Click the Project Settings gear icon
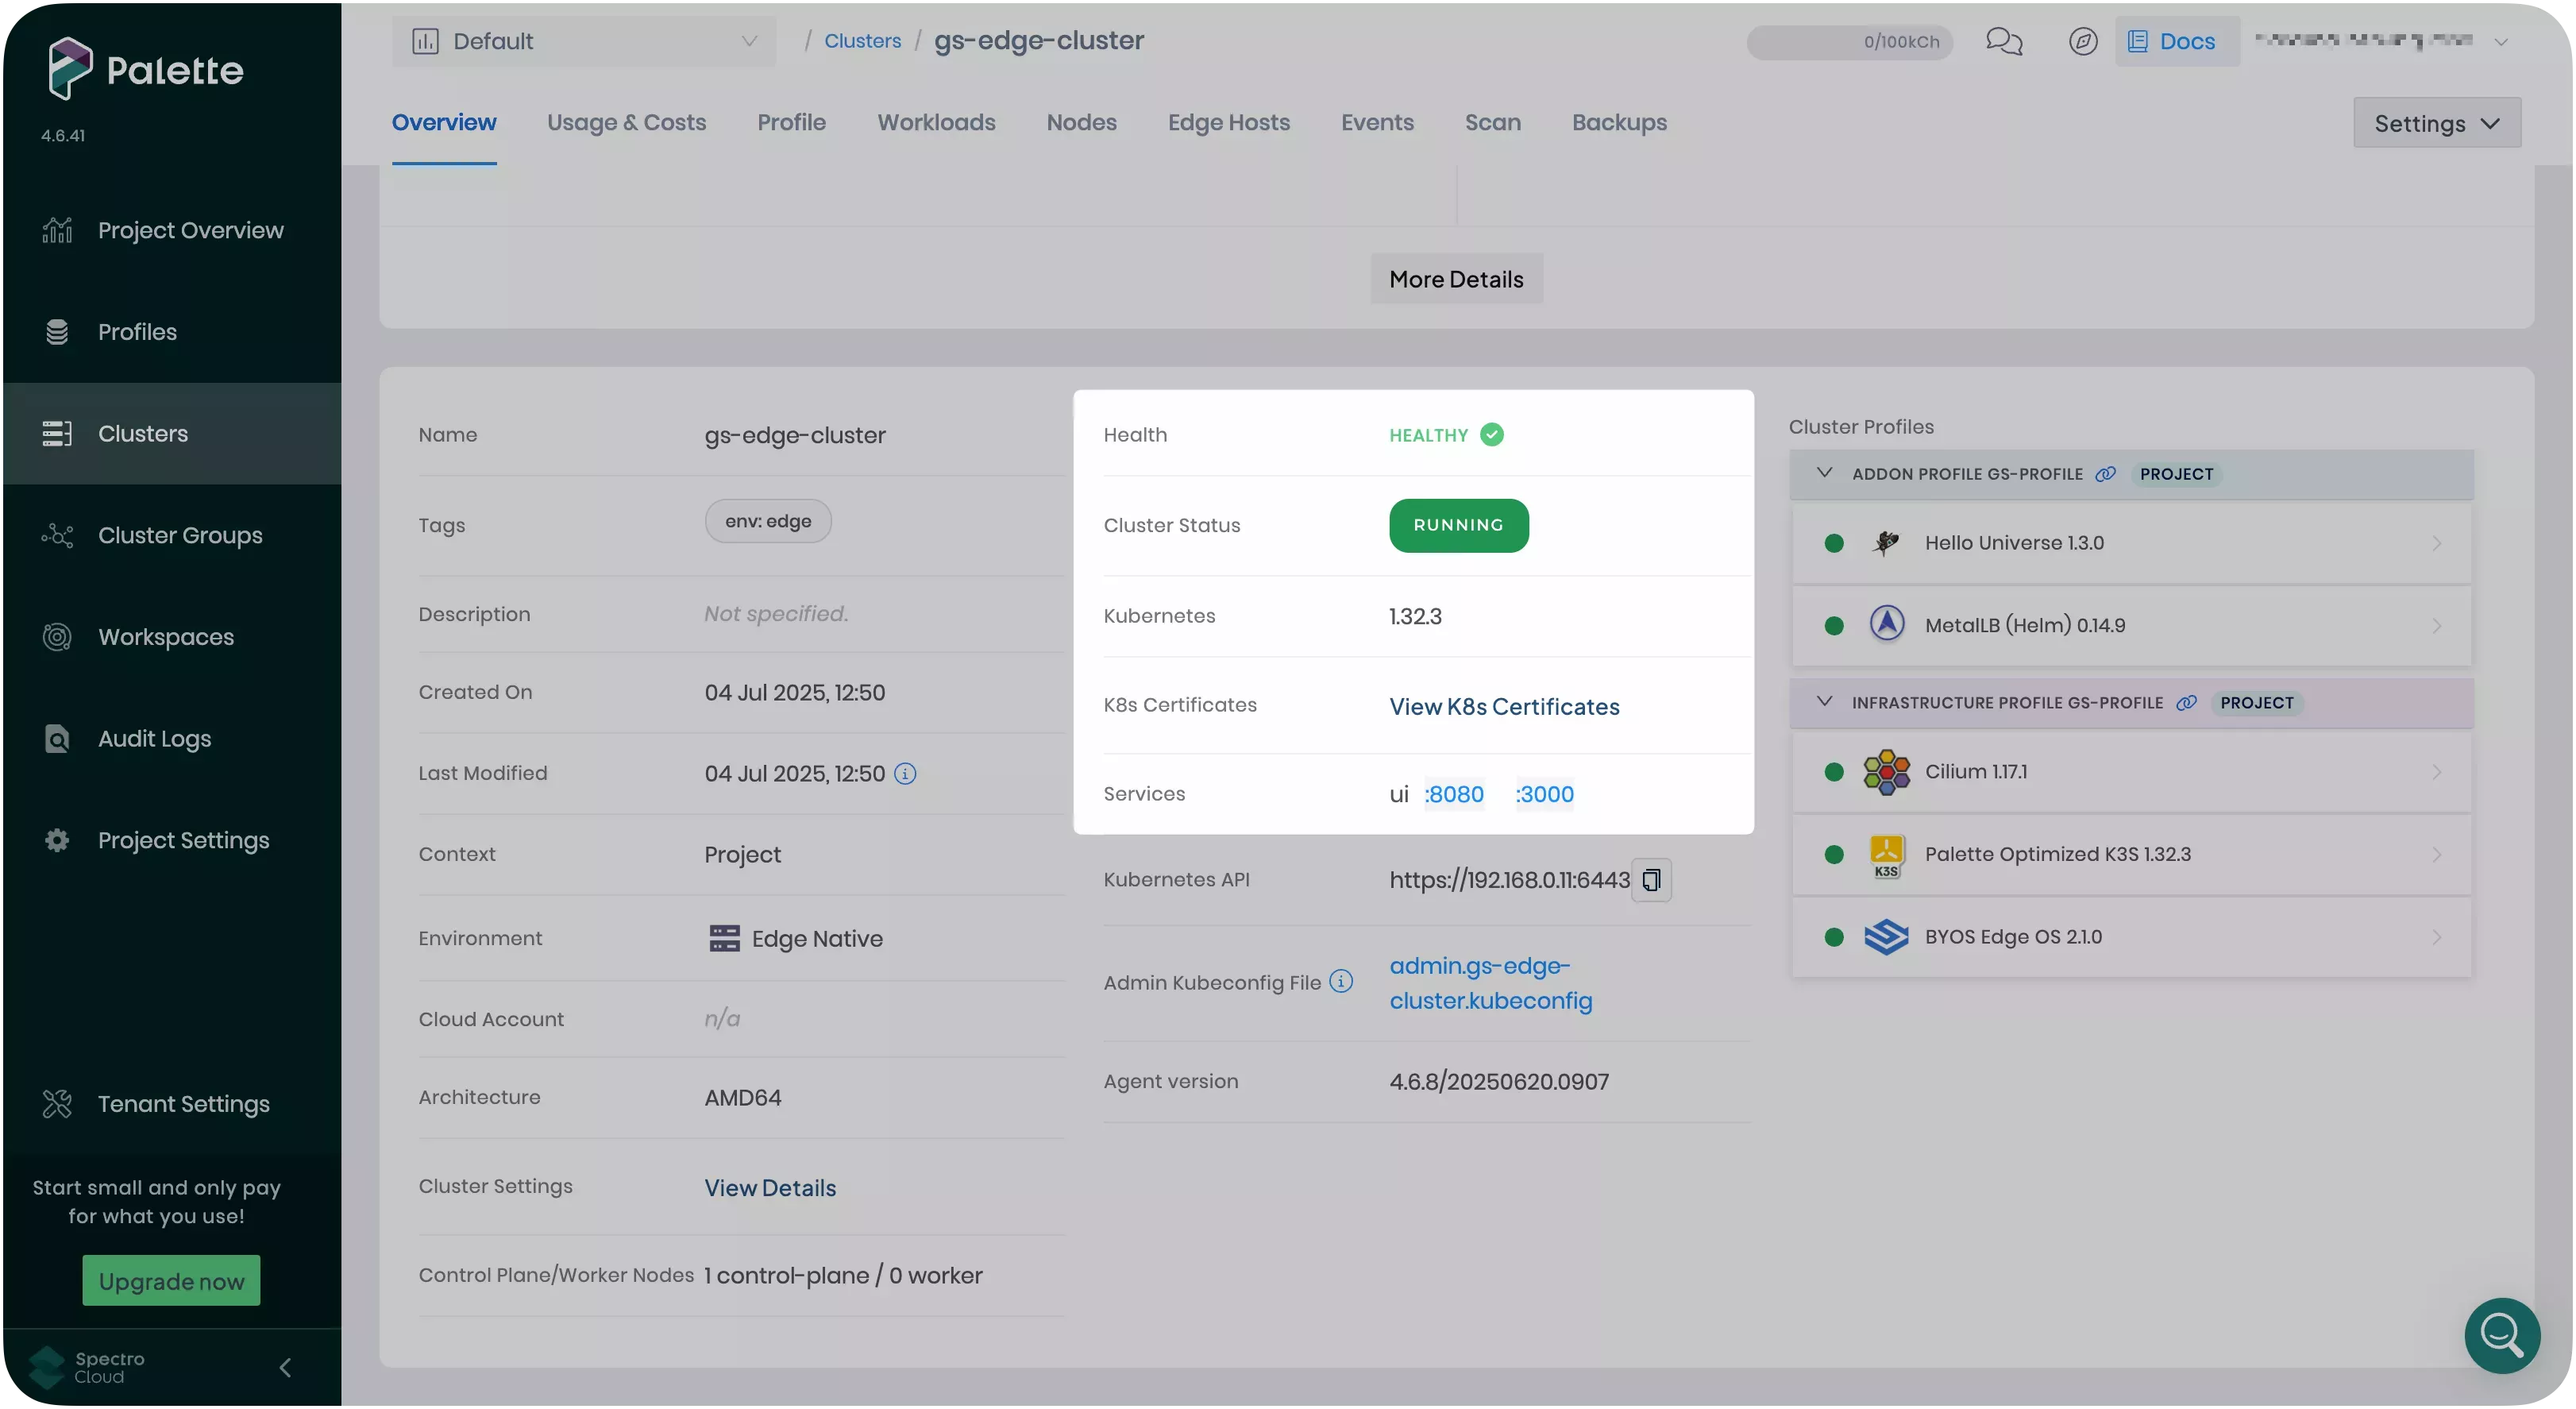 tap(57, 840)
